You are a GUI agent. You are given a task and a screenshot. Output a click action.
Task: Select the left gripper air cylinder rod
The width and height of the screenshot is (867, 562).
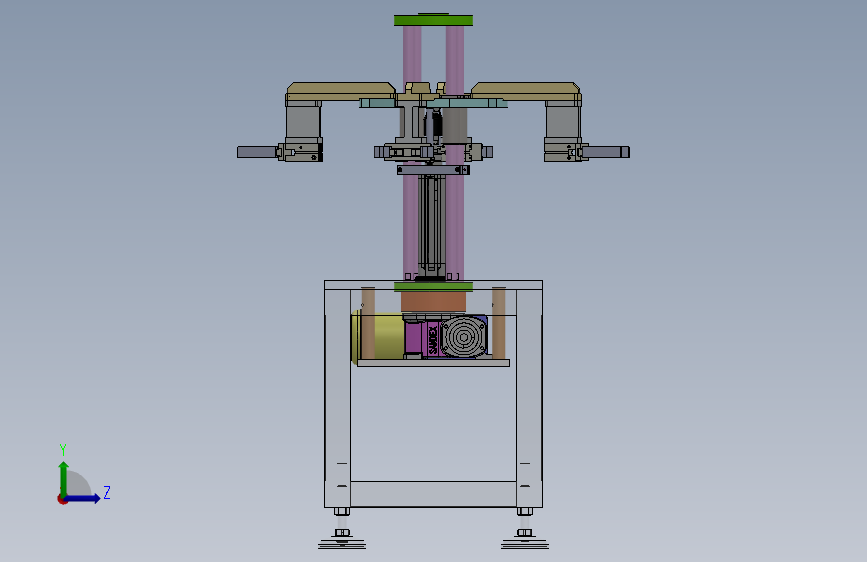pyautogui.click(x=257, y=152)
